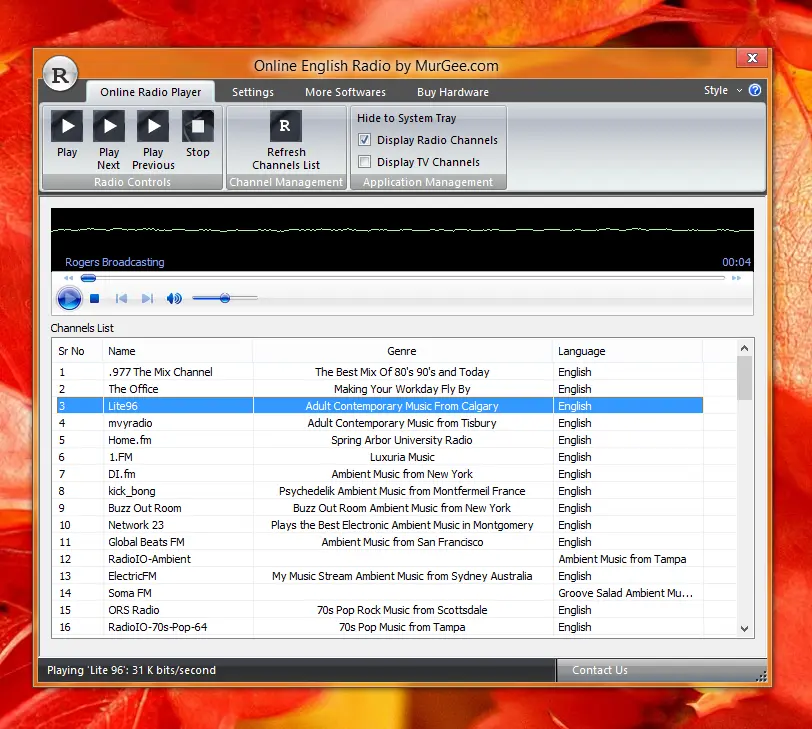Image resolution: width=812 pixels, height=729 pixels.
Task: Click the channels list scrollbar down arrow
Action: tap(744, 629)
